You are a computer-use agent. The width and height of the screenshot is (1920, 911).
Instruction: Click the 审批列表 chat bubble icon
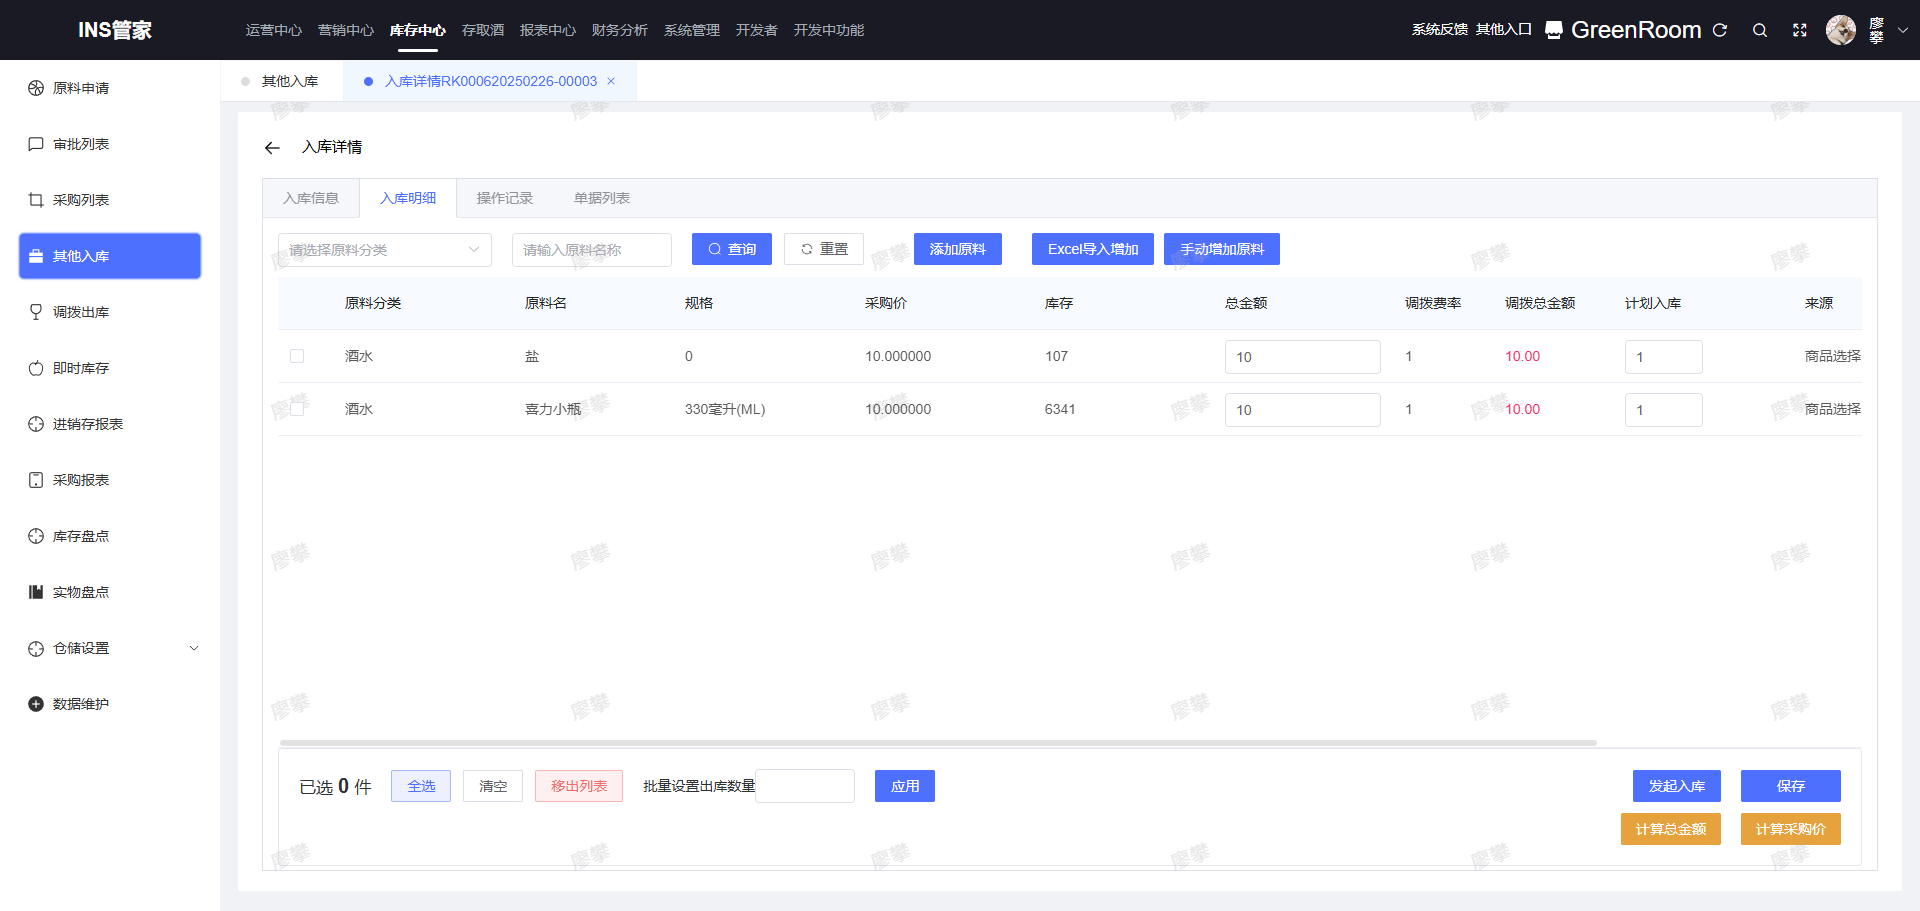(x=36, y=144)
